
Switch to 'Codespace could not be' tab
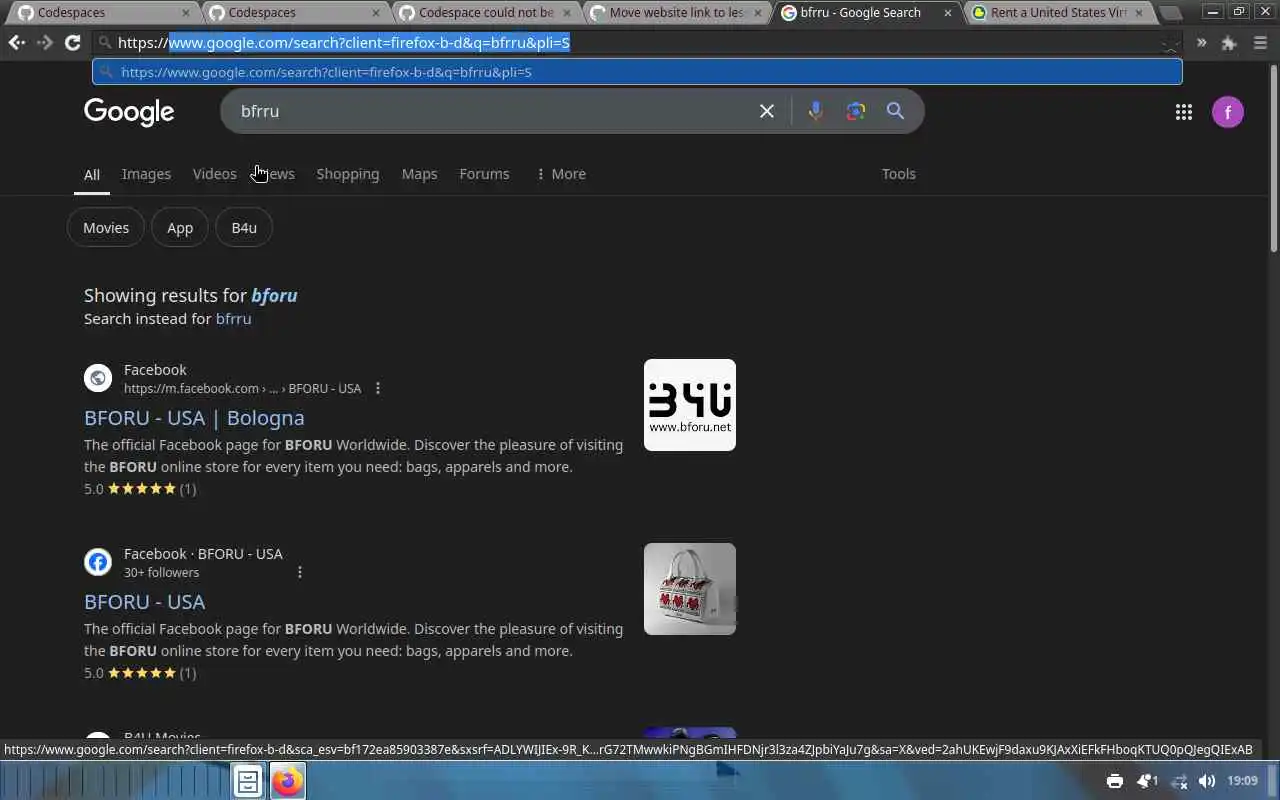tap(485, 13)
